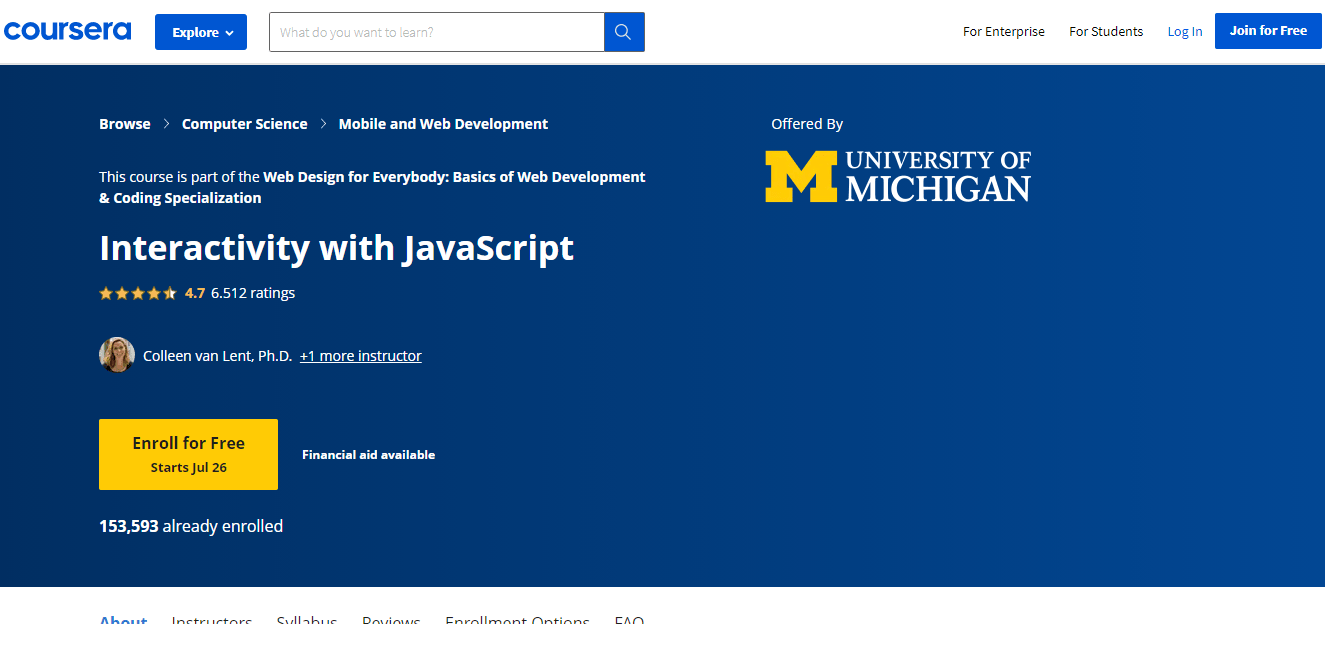
Task: Click the star rating icons
Action: tap(138, 293)
